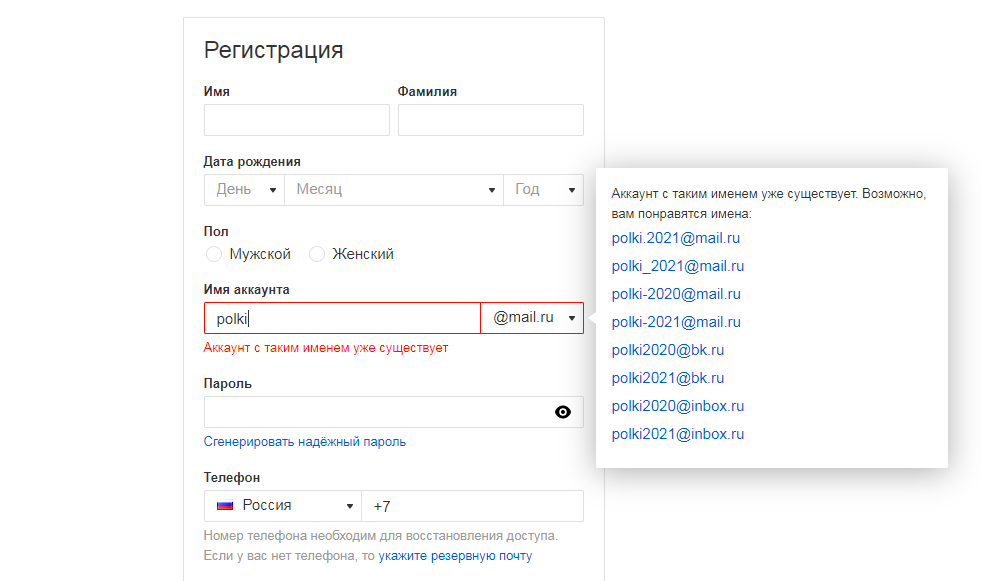Focus the account name field containing polki
The width and height of the screenshot is (981, 581).
click(x=342, y=318)
